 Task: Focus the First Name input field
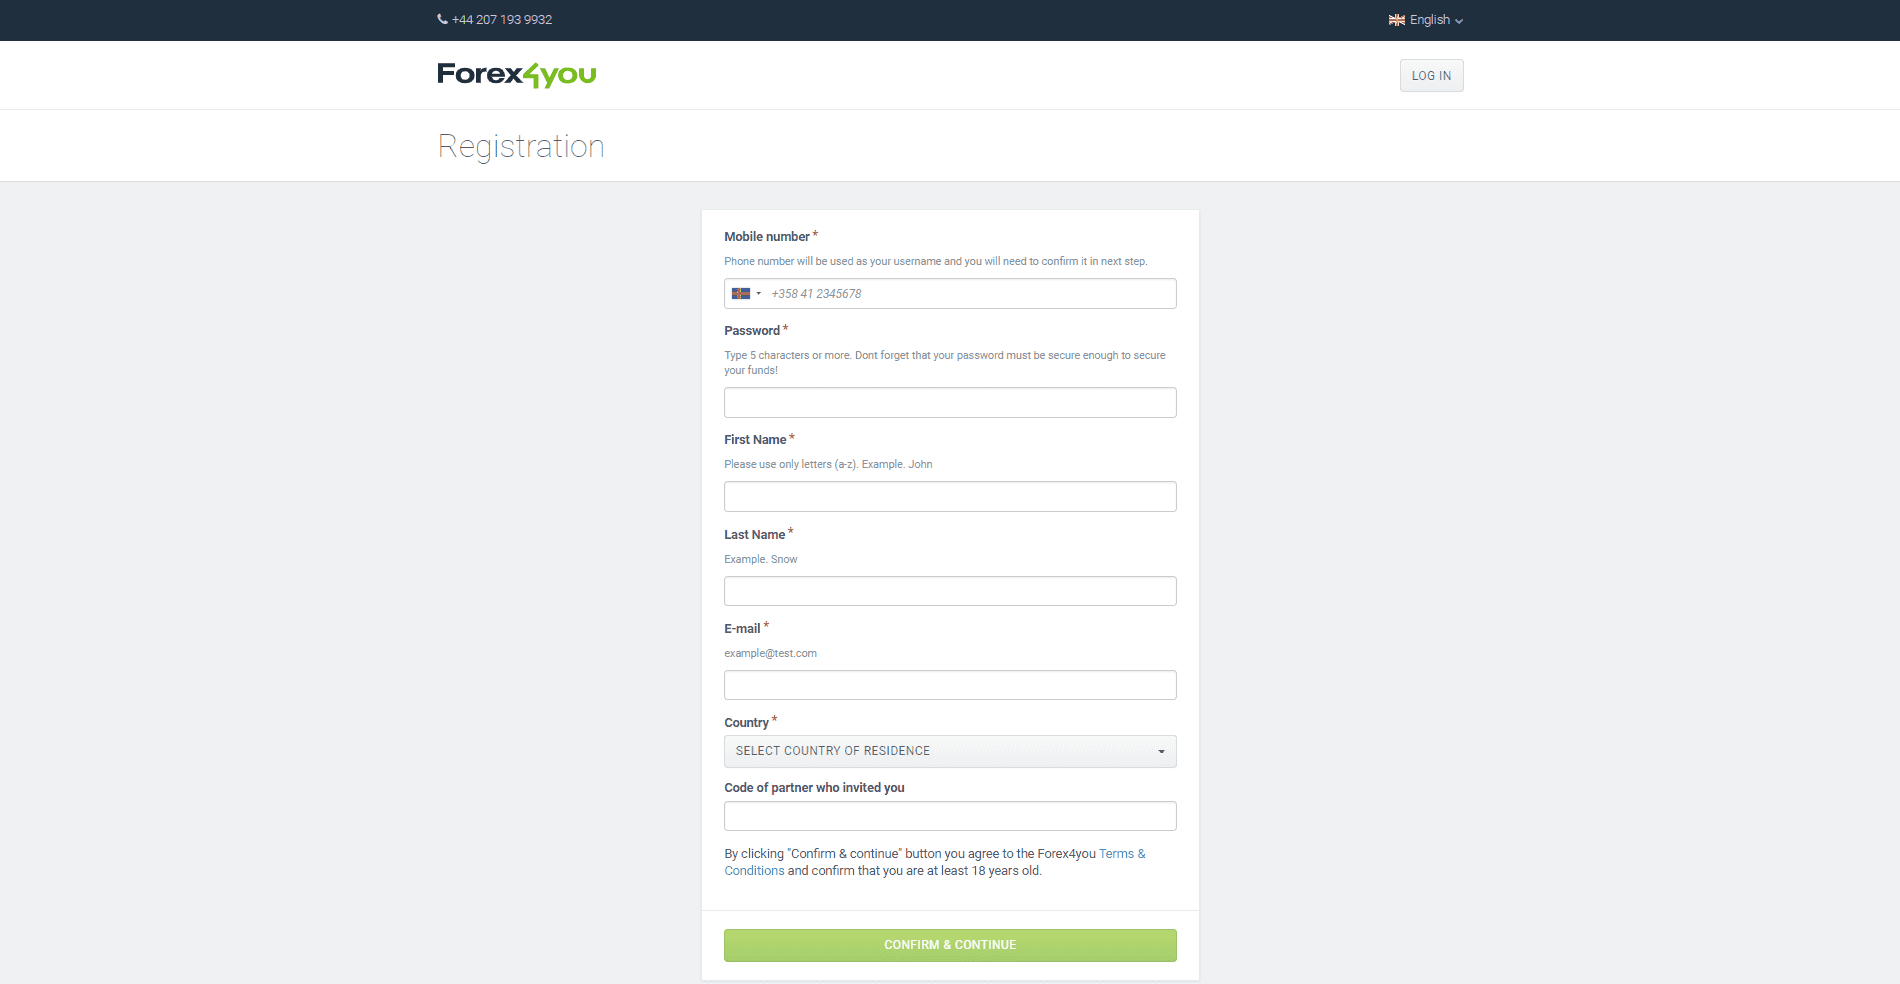950,497
